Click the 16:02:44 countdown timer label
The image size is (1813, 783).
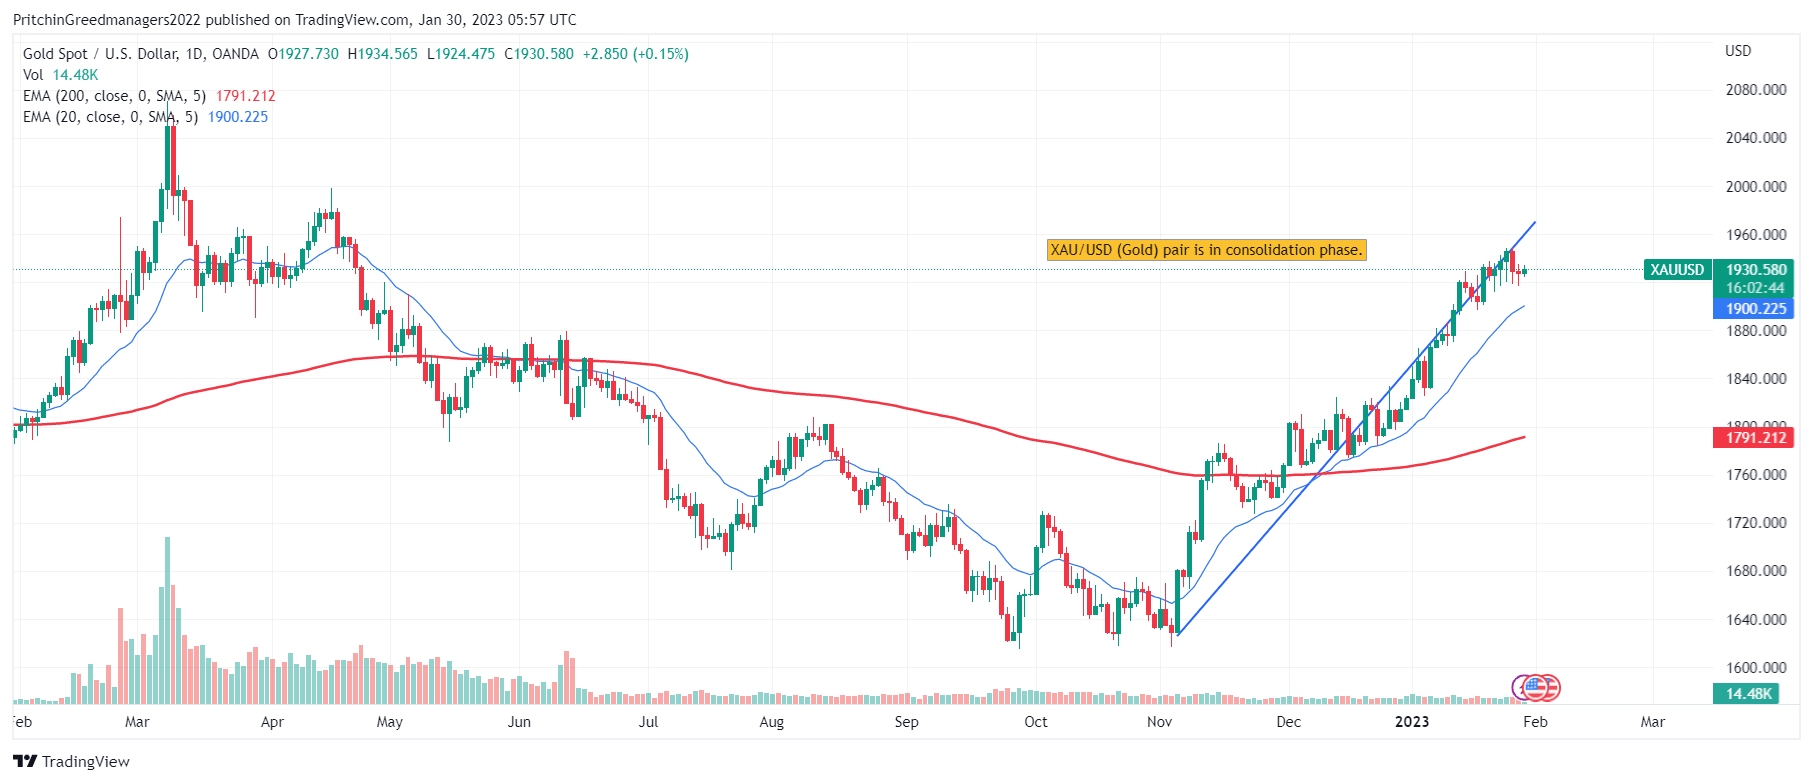coord(1755,288)
